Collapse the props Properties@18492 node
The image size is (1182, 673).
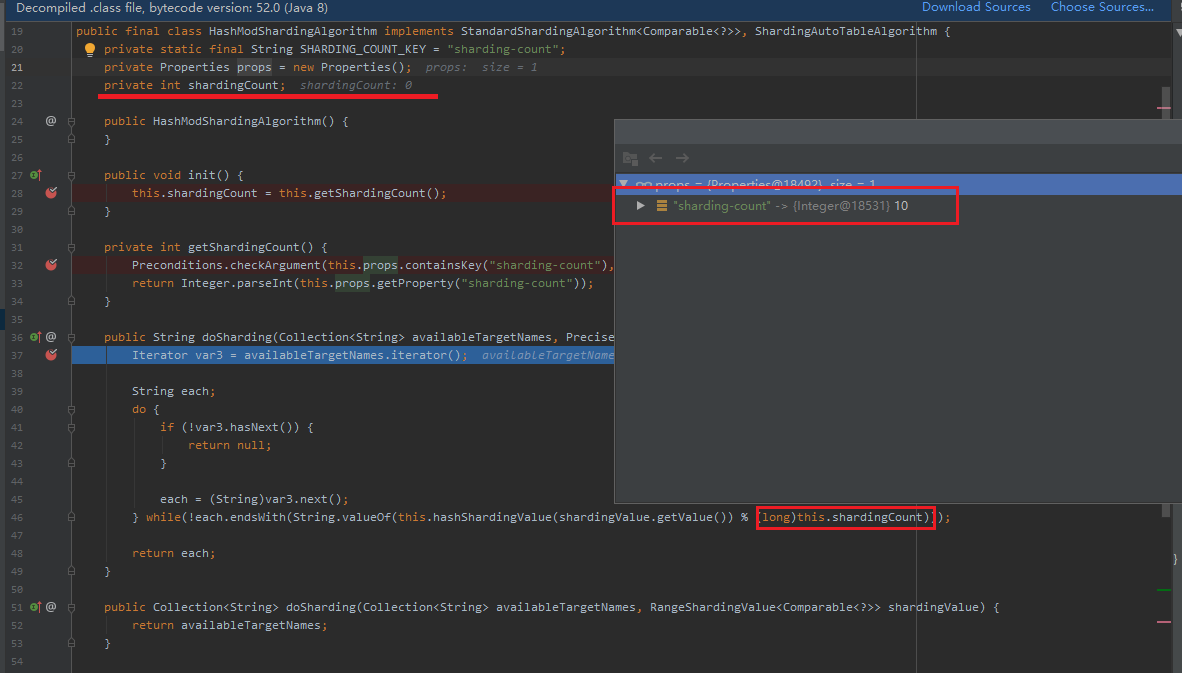(x=622, y=184)
